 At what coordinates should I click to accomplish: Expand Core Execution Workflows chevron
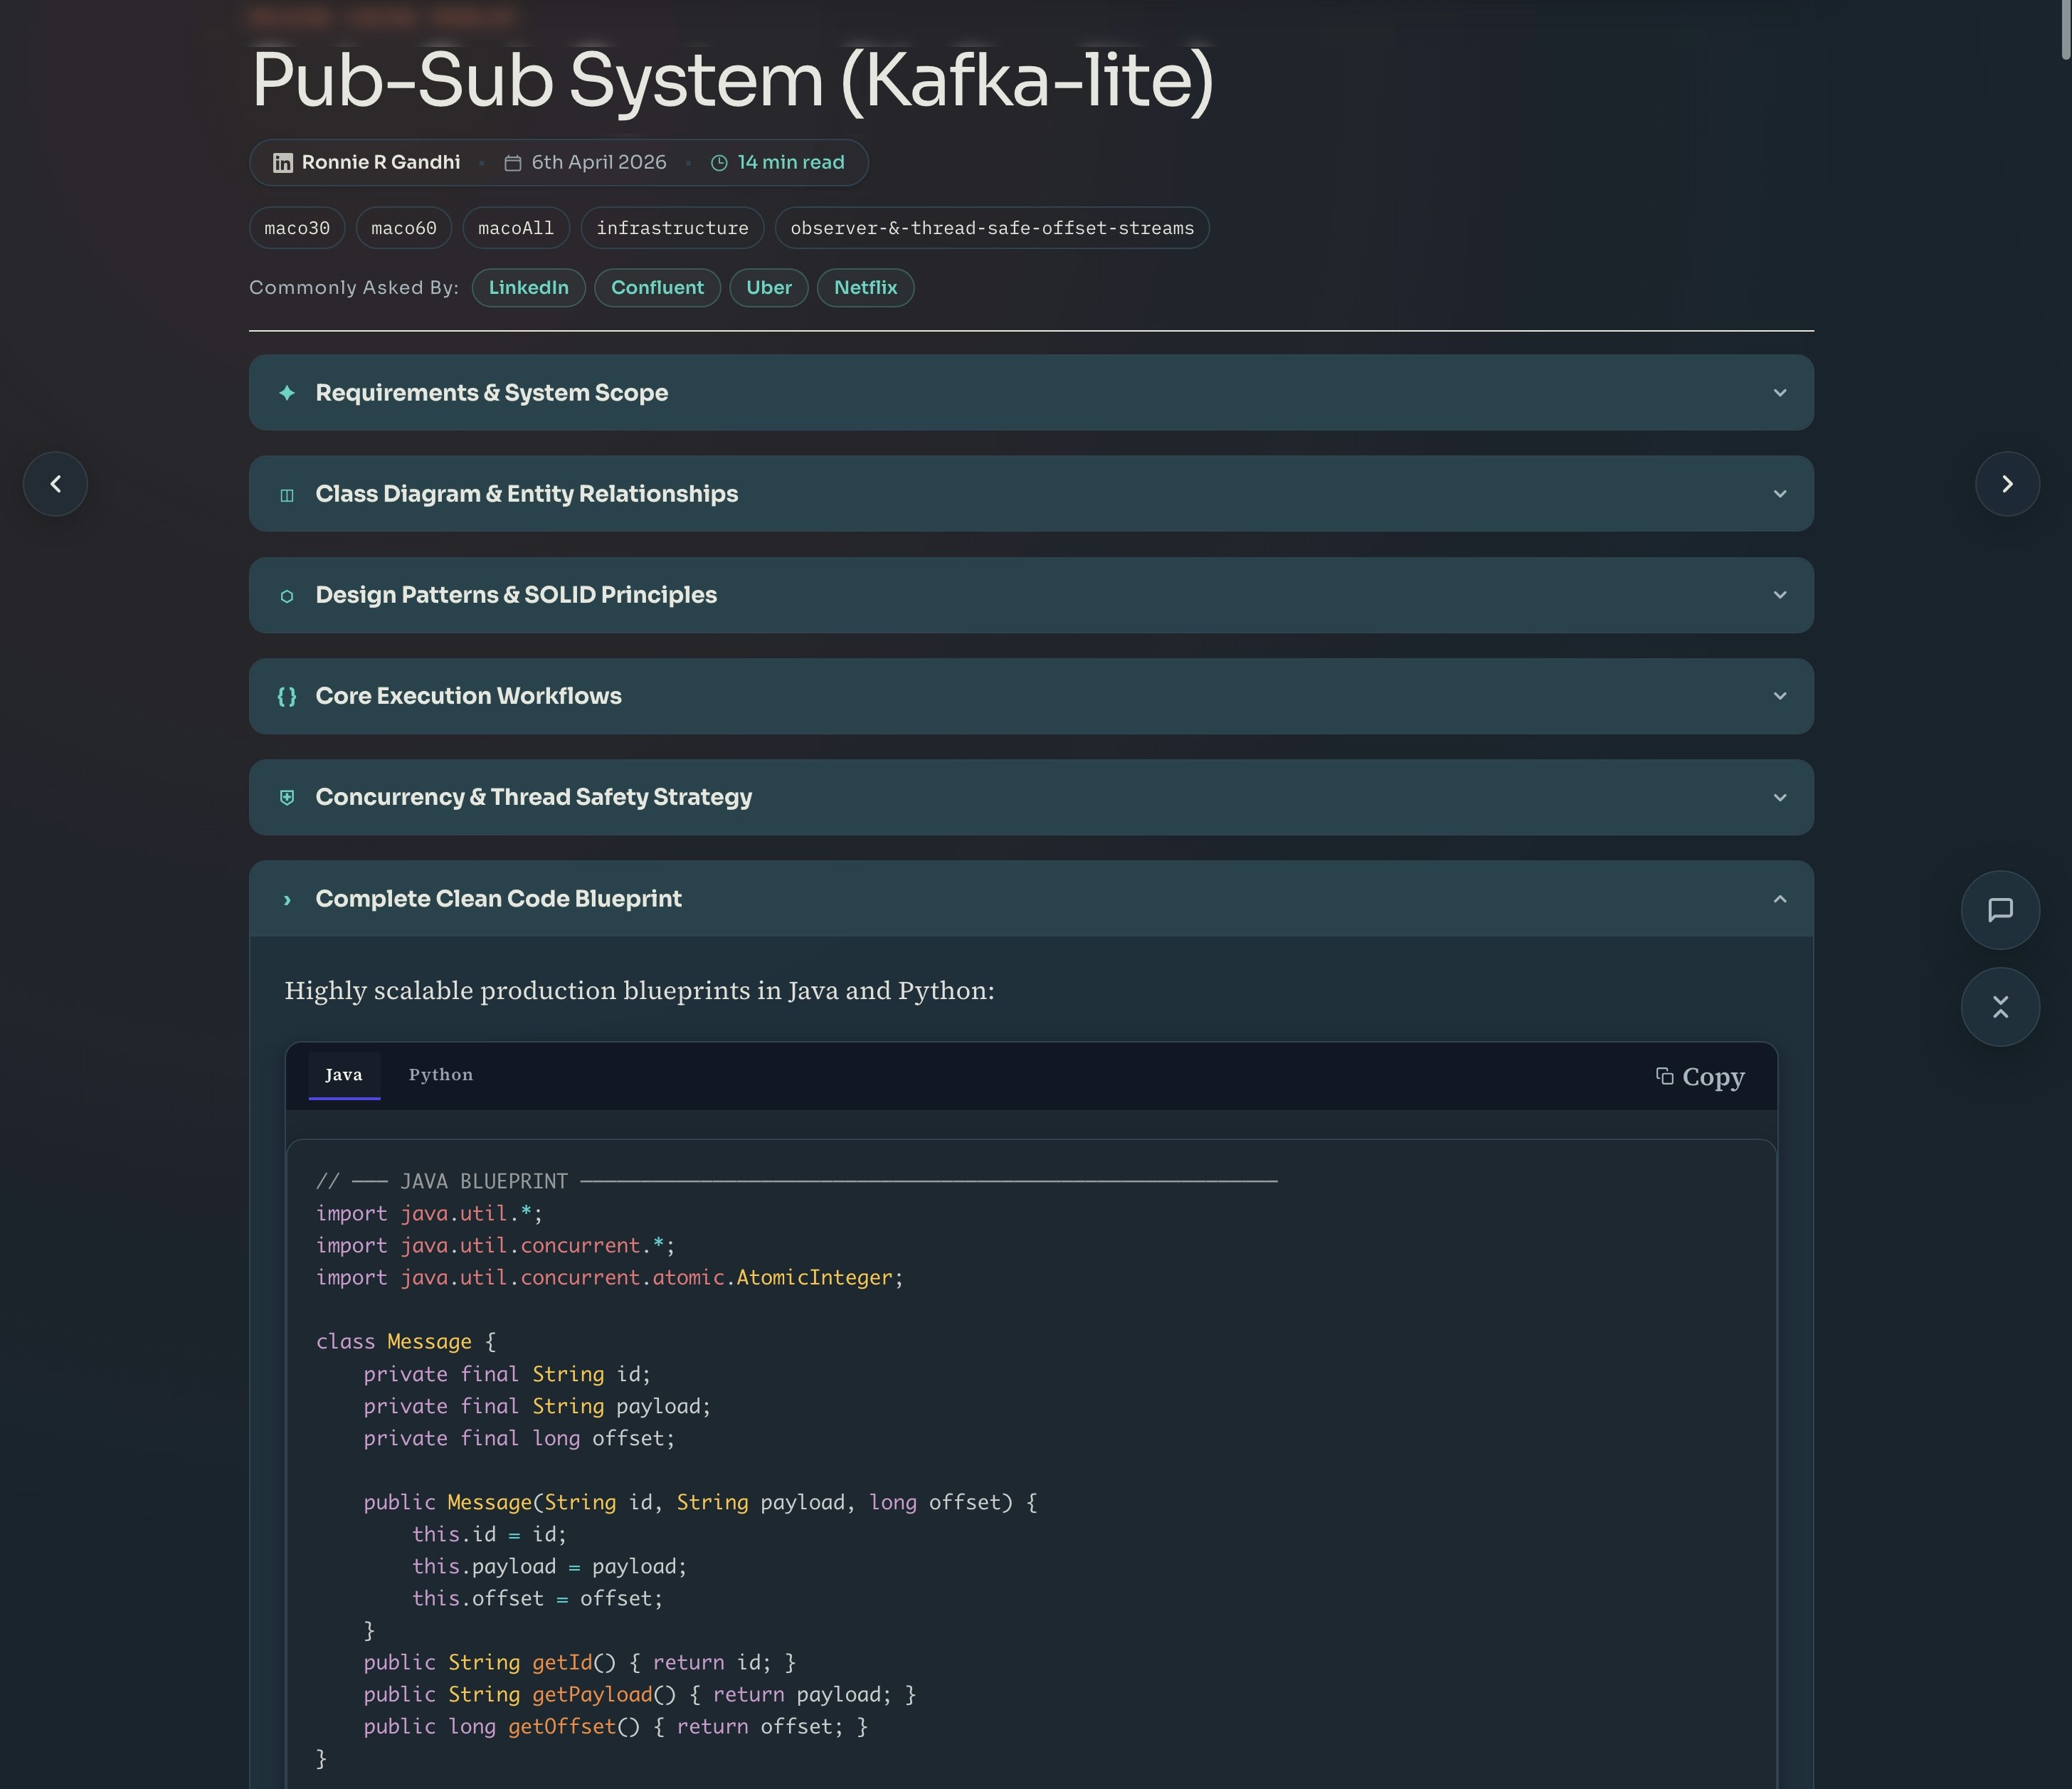1780,696
